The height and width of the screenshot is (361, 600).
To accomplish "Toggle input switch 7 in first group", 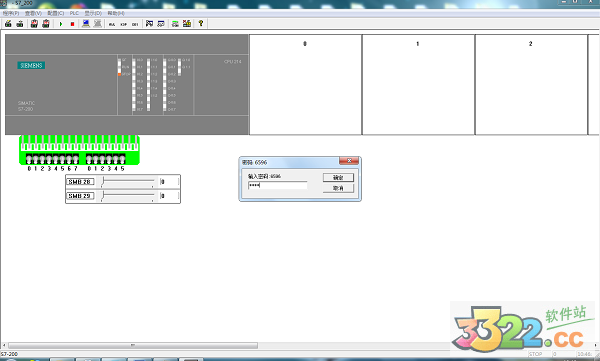I will click(x=75, y=158).
